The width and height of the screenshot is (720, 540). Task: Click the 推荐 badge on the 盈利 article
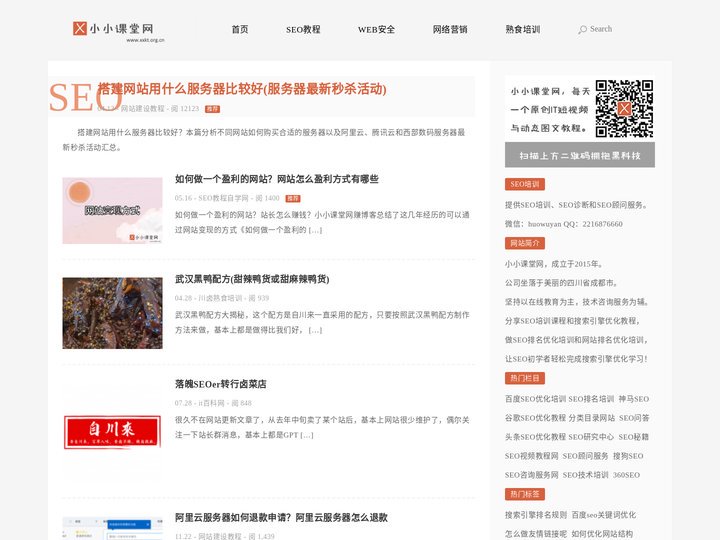[293, 198]
